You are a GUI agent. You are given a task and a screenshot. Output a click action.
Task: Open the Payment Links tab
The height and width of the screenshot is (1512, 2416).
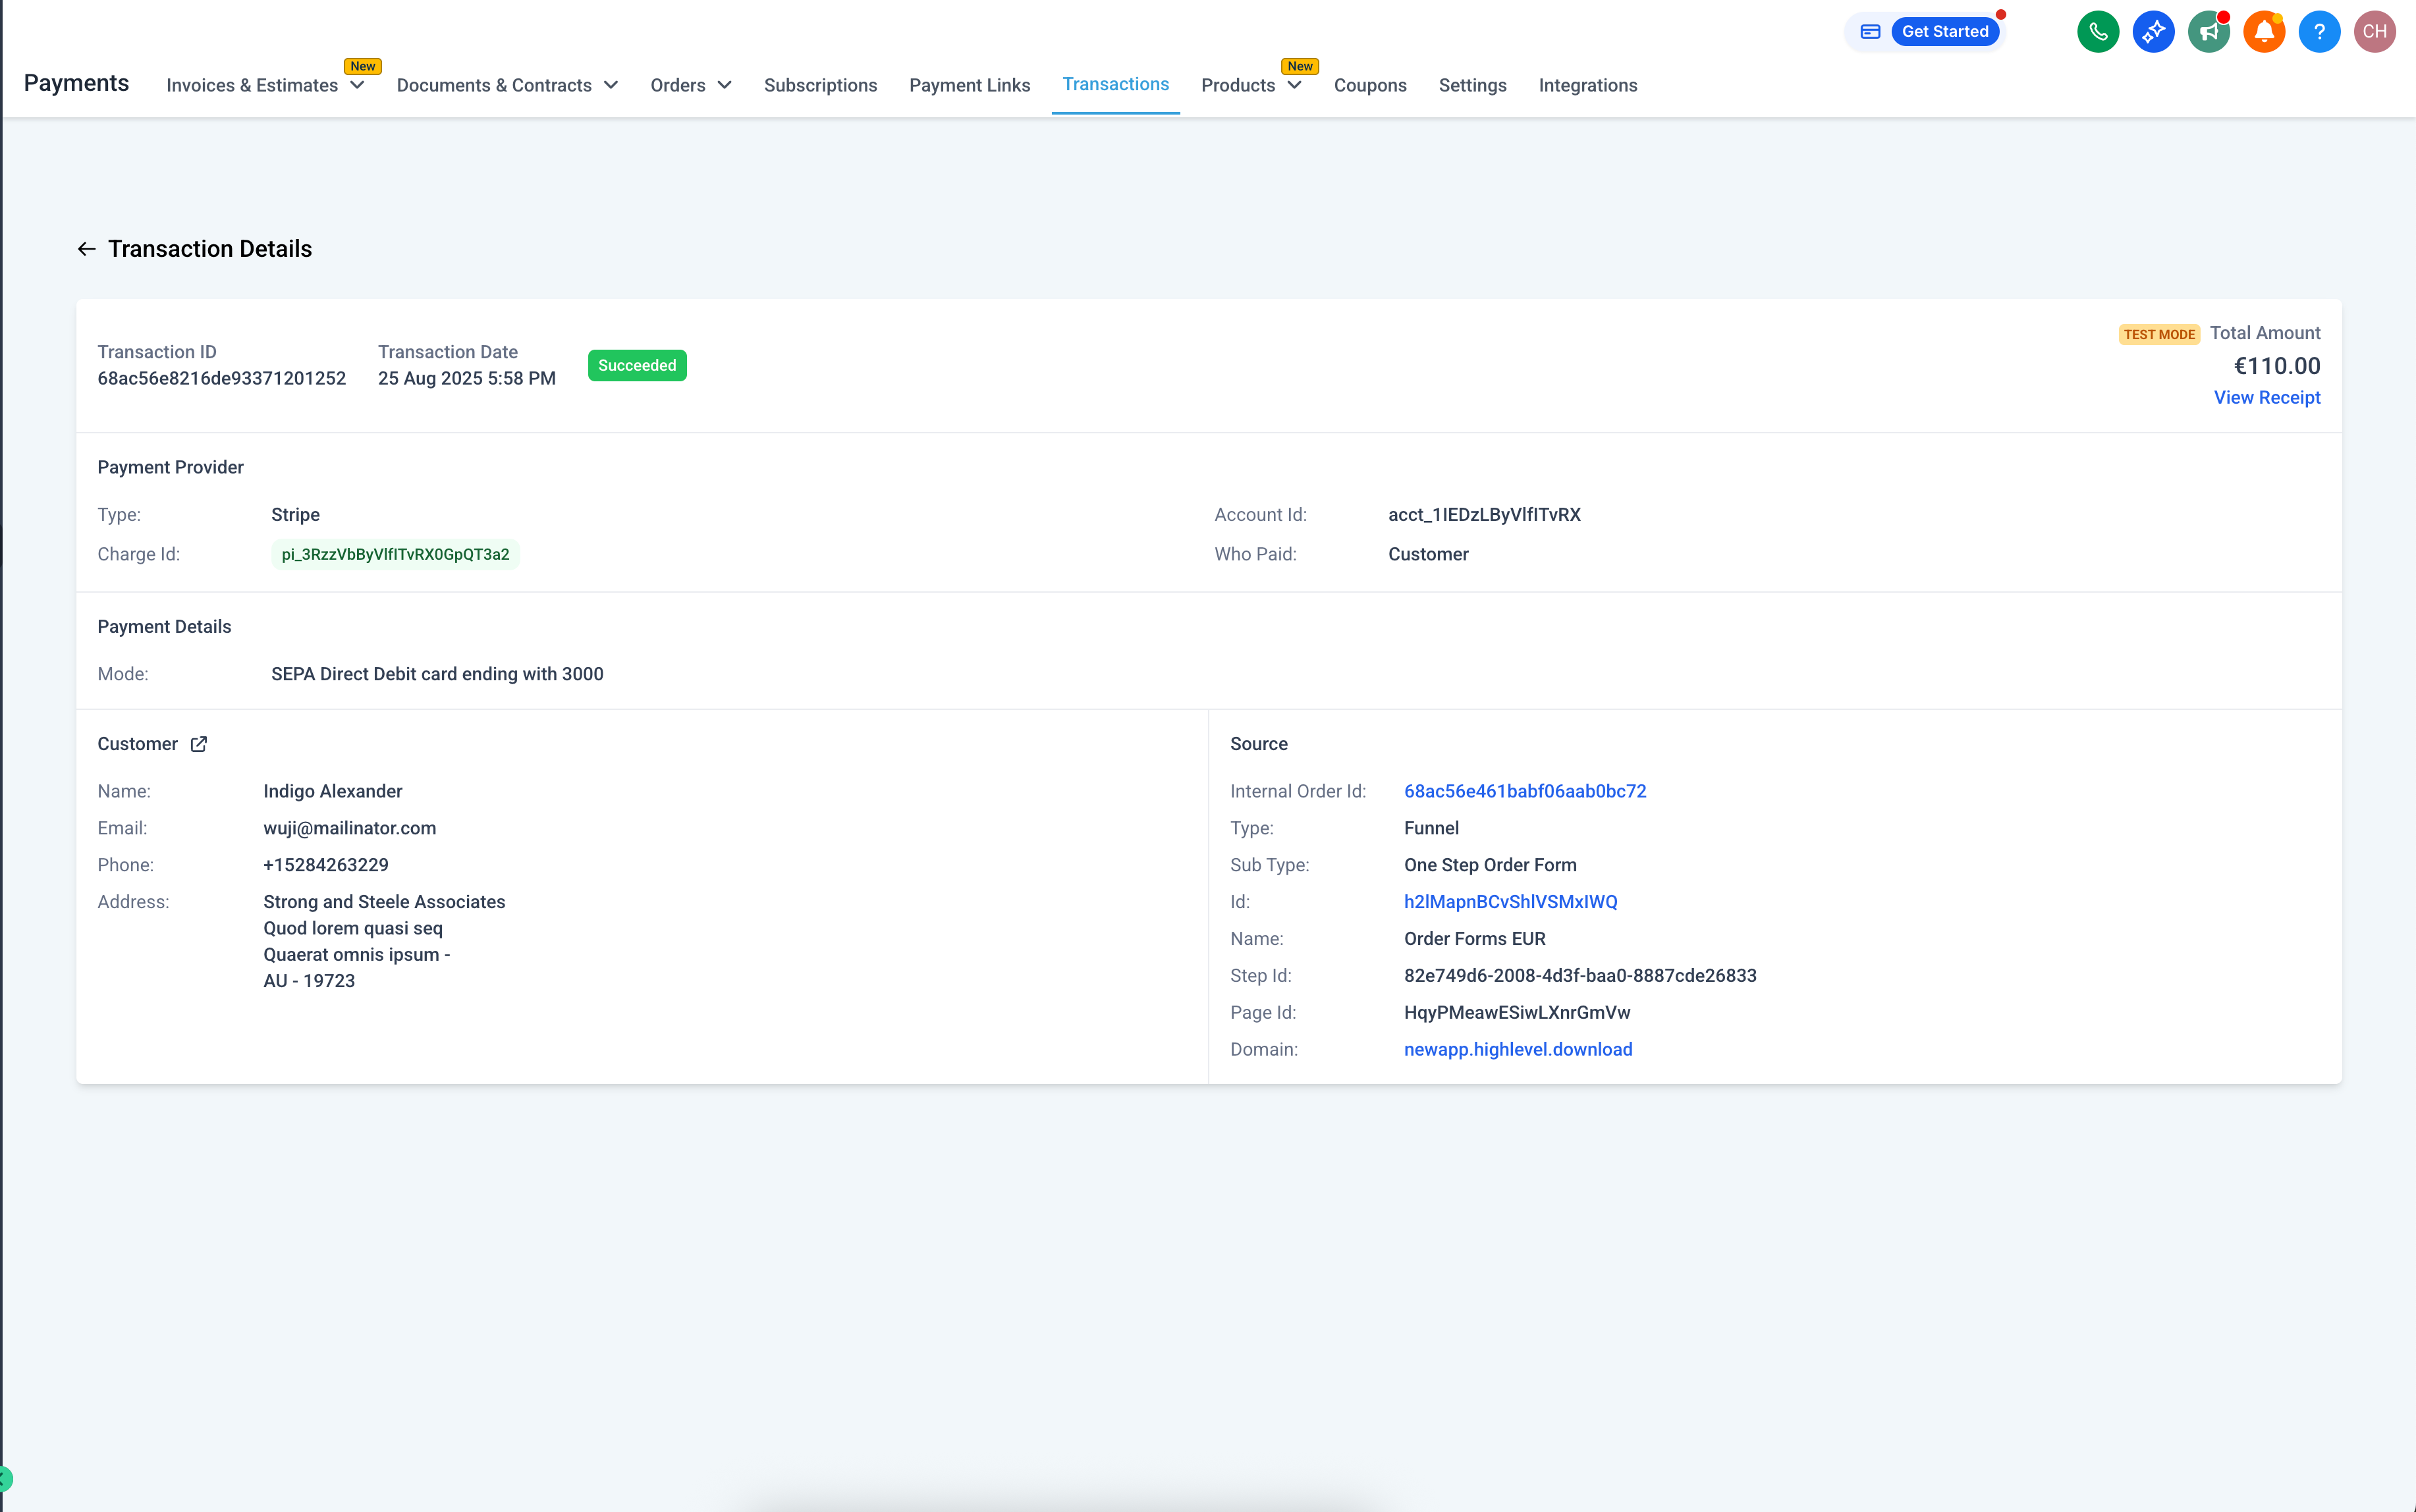pos(969,85)
